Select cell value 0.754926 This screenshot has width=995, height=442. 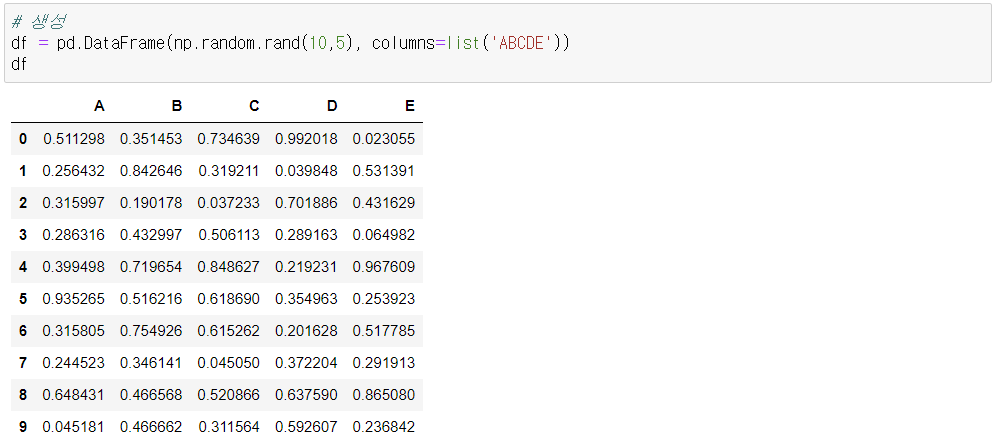(x=151, y=331)
